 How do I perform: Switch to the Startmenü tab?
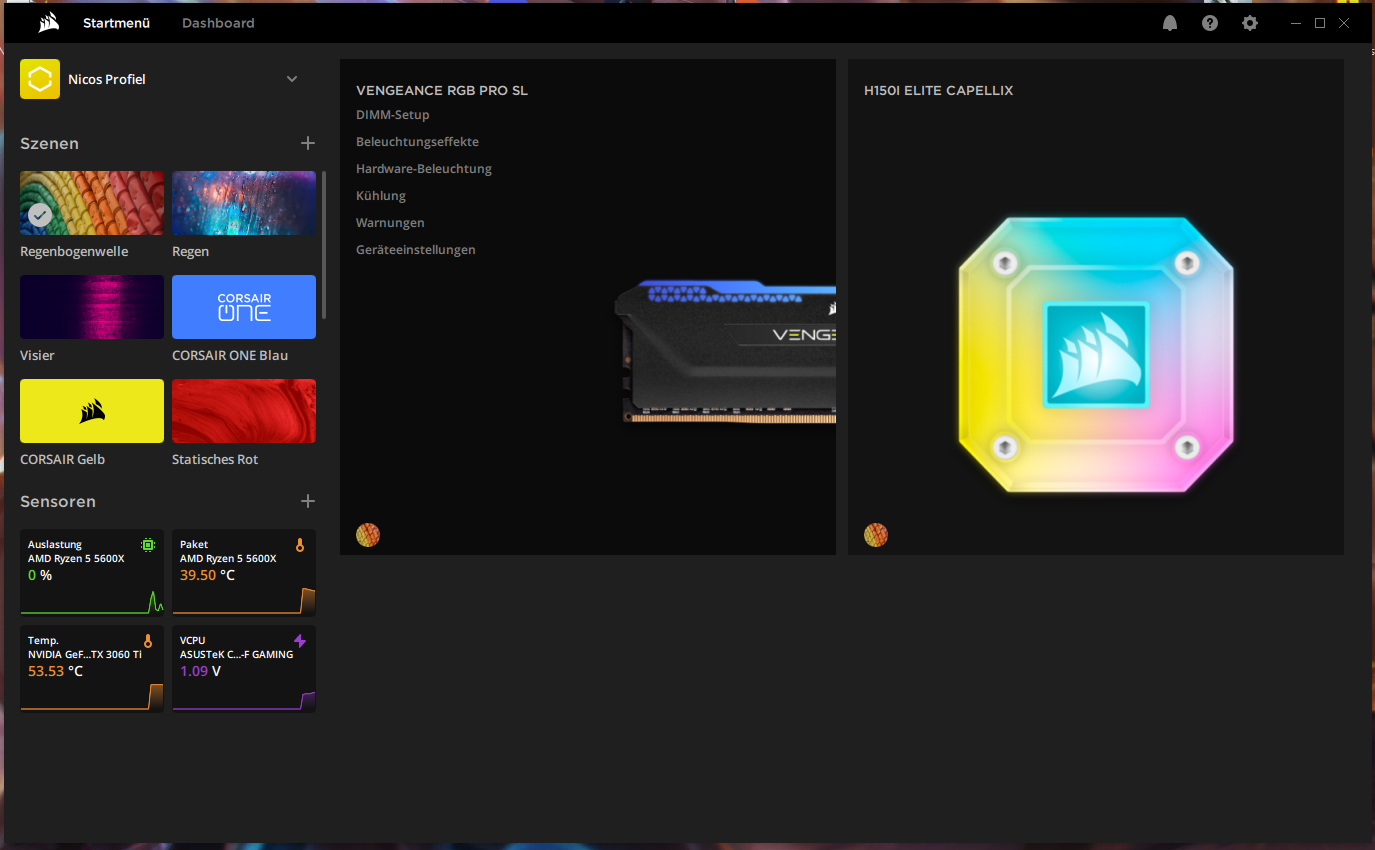coord(116,23)
